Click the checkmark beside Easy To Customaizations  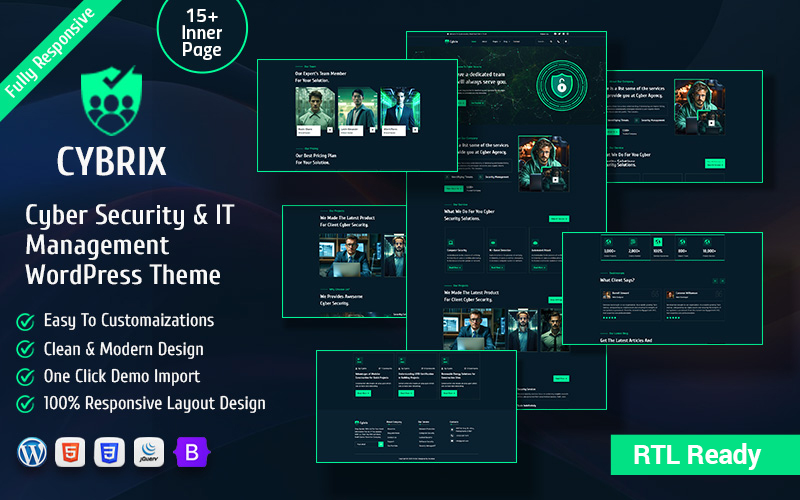tap(25, 321)
